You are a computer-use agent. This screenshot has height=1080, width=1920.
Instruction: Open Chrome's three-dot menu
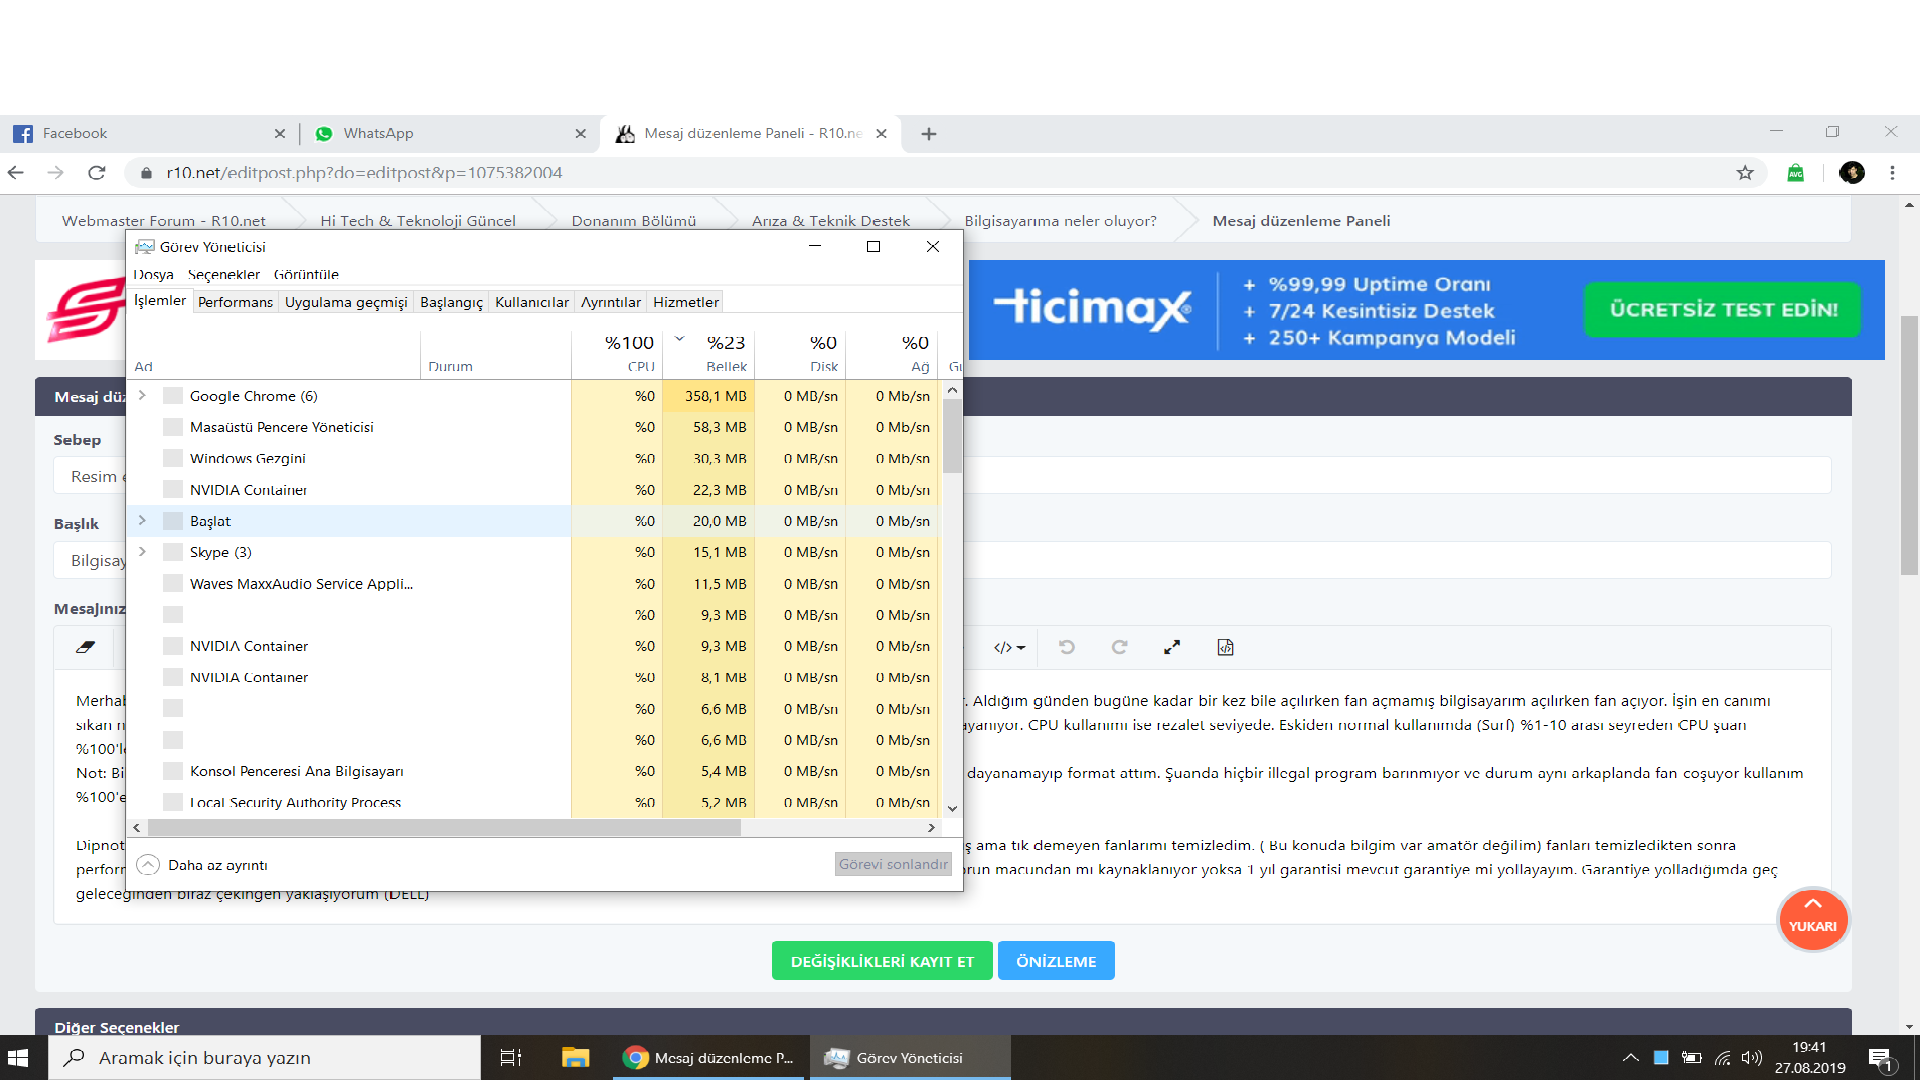point(1892,173)
